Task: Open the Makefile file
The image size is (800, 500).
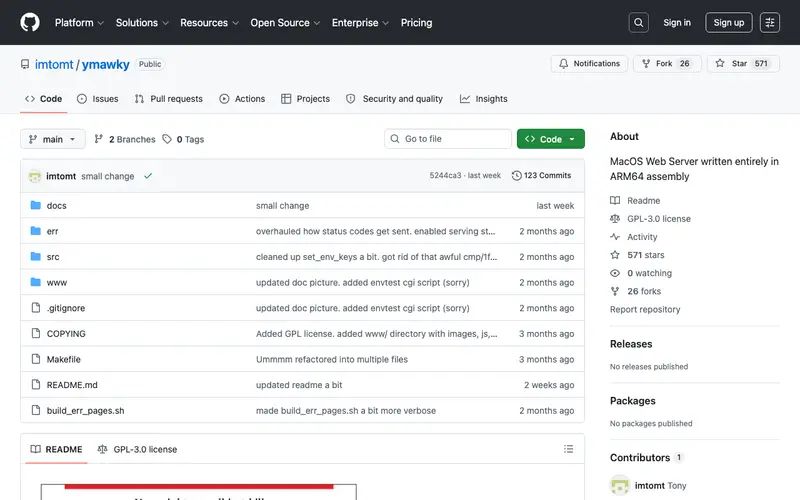Action: [63, 359]
